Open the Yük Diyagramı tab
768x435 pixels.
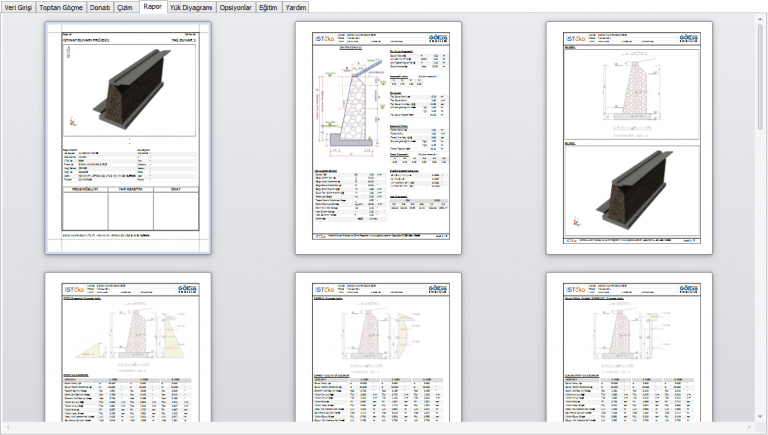tap(191, 7)
